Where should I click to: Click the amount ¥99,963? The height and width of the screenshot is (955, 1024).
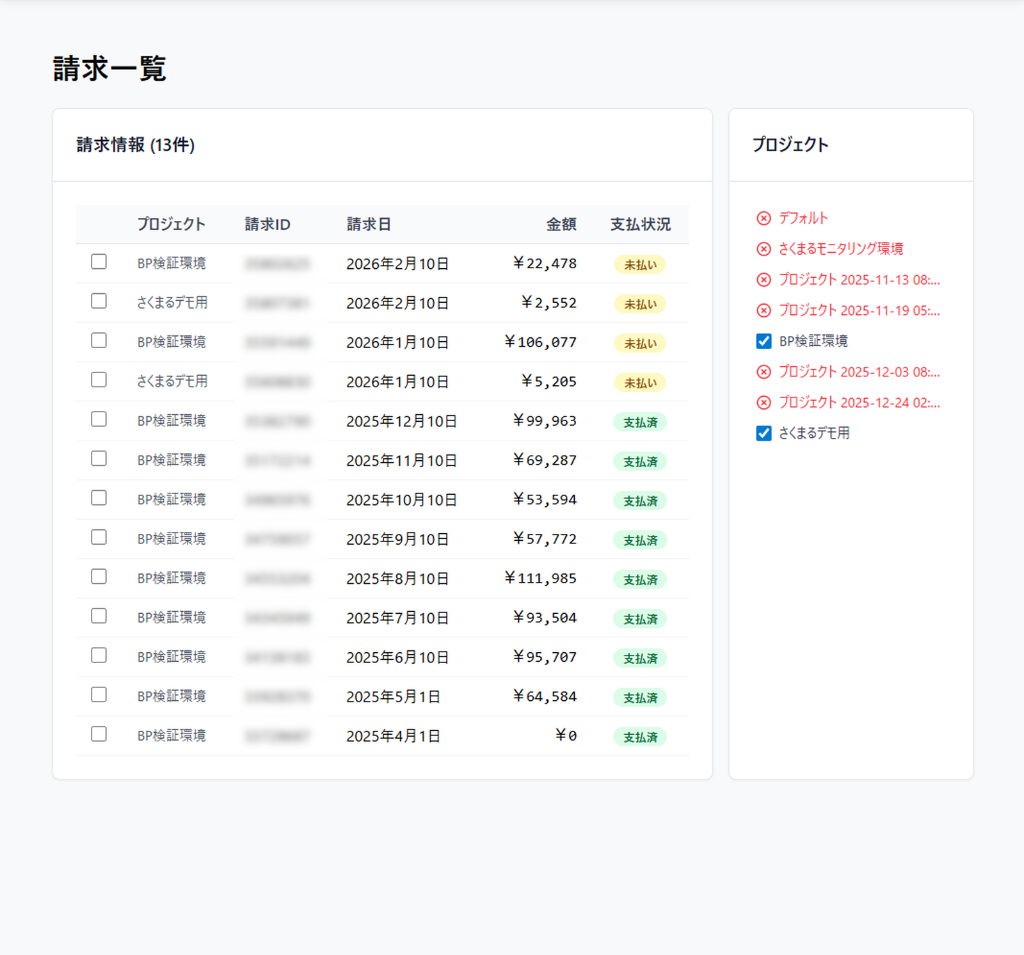(x=545, y=421)
